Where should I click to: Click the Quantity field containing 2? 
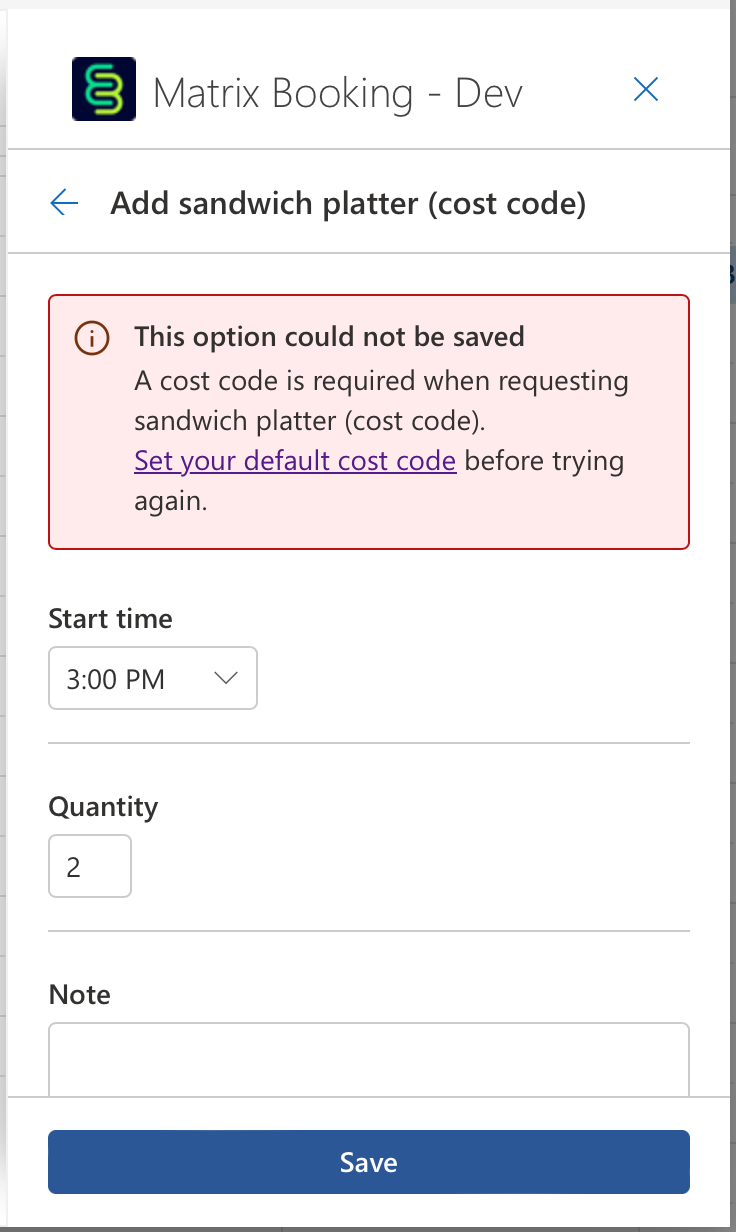tap(90, 866)
